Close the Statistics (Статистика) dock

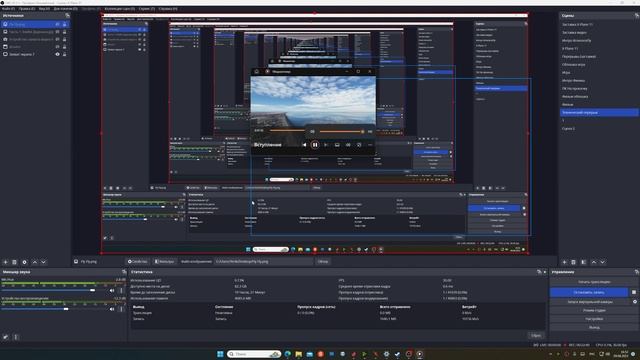point(545,272)
